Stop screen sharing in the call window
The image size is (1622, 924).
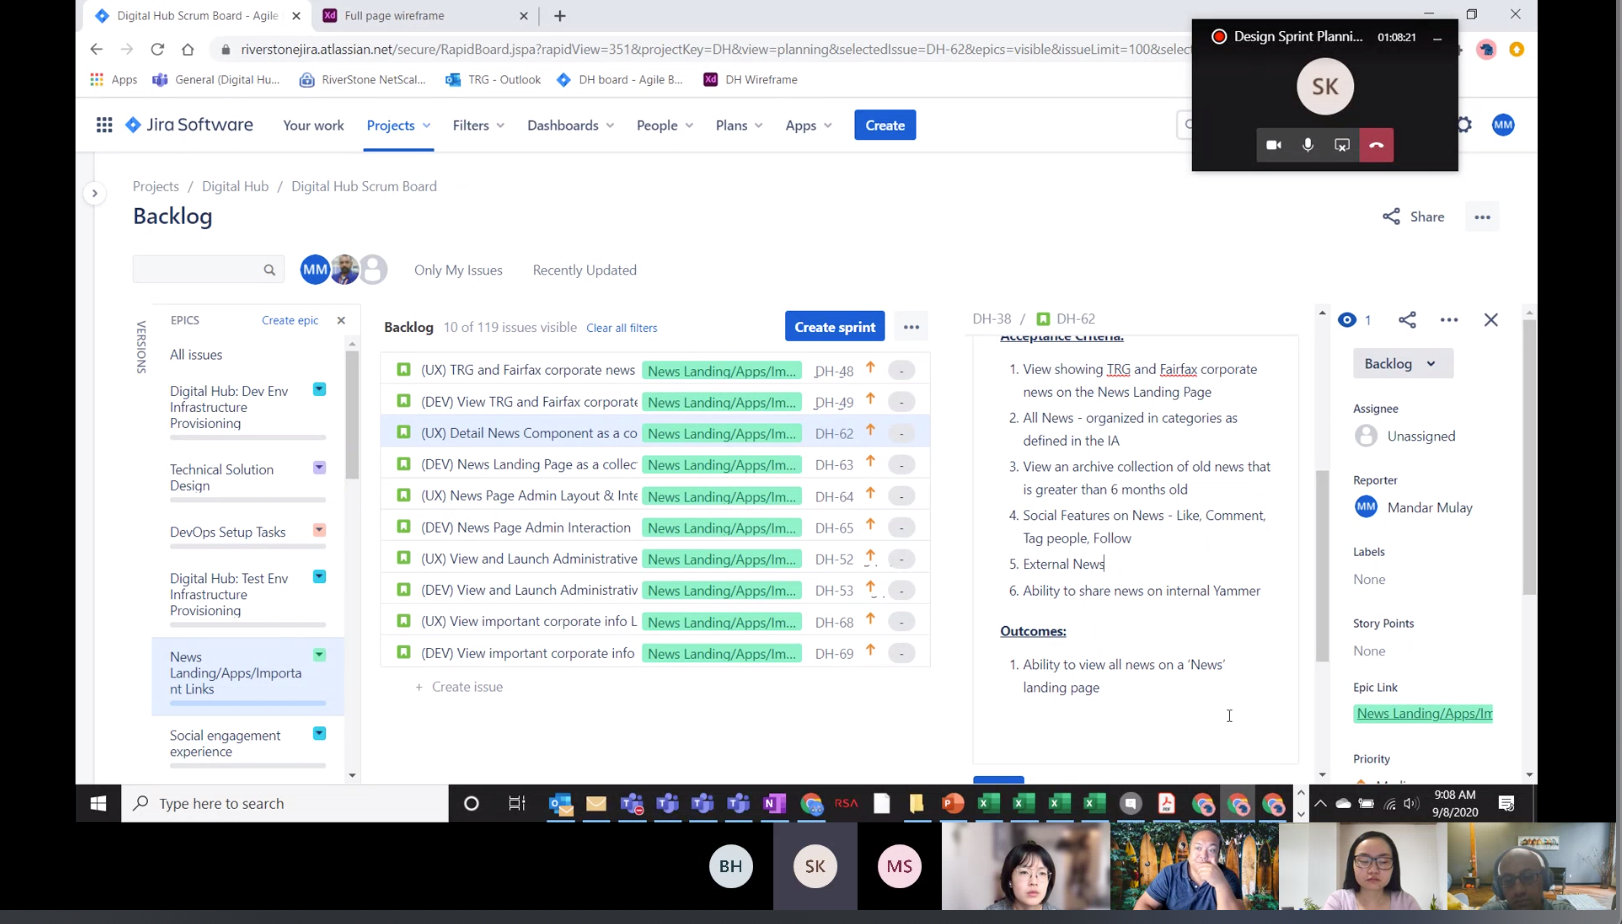1342,145
